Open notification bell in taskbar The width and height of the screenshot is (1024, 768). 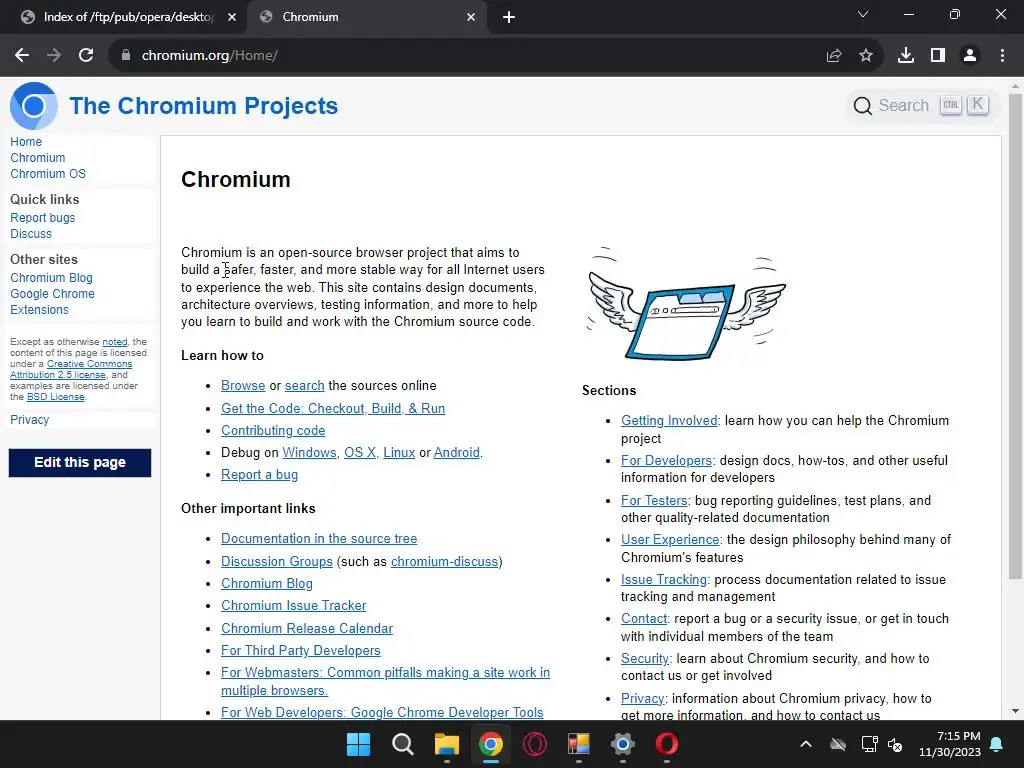[997, 744]
